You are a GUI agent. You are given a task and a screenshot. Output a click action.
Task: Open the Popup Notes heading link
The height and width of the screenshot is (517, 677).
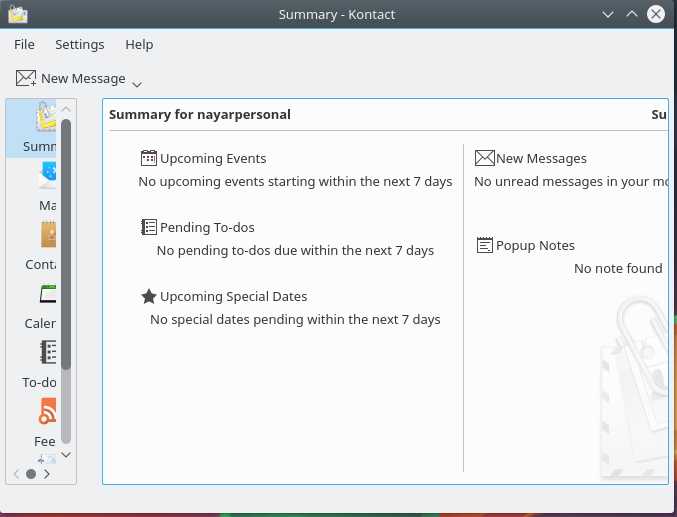click(x=535, y=245)
